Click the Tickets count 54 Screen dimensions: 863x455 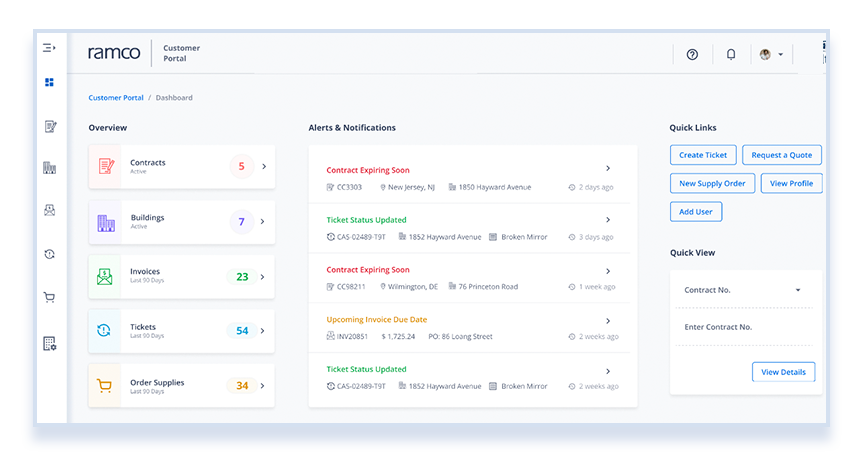242,331
